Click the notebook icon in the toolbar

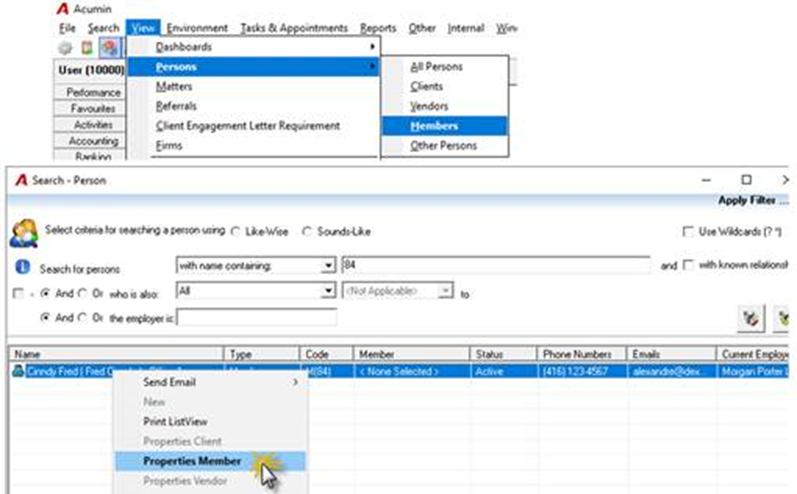tap(87, 48)
